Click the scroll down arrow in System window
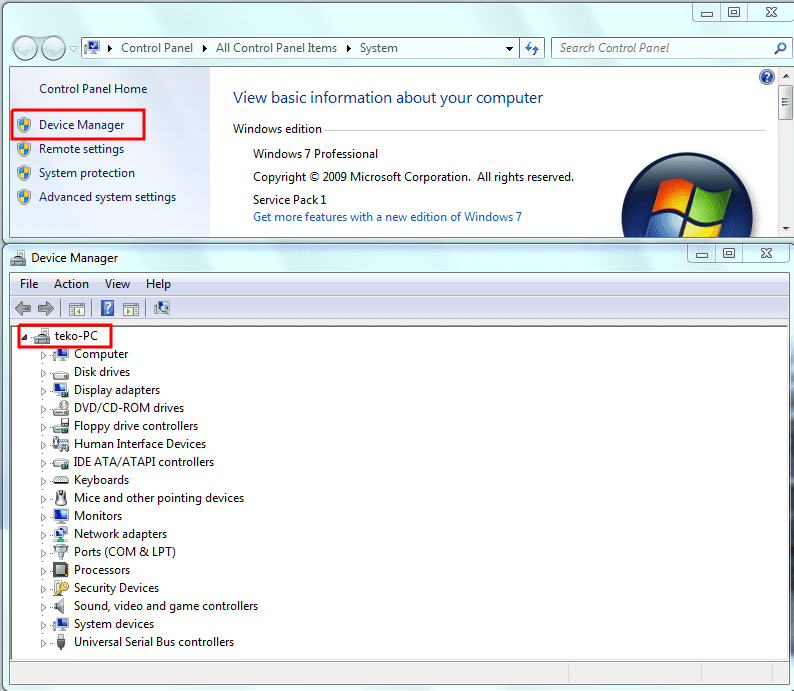 [785, 229]
